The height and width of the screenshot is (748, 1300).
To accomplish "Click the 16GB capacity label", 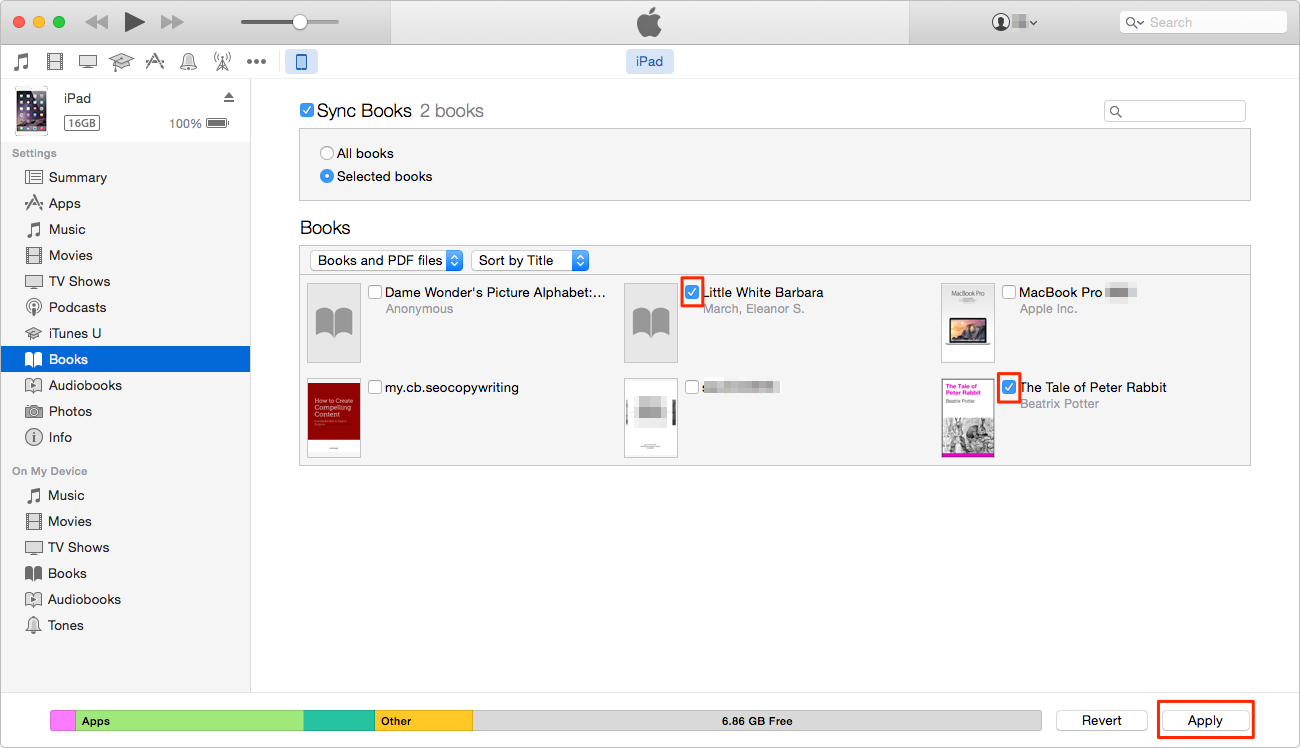I will 82,123.
